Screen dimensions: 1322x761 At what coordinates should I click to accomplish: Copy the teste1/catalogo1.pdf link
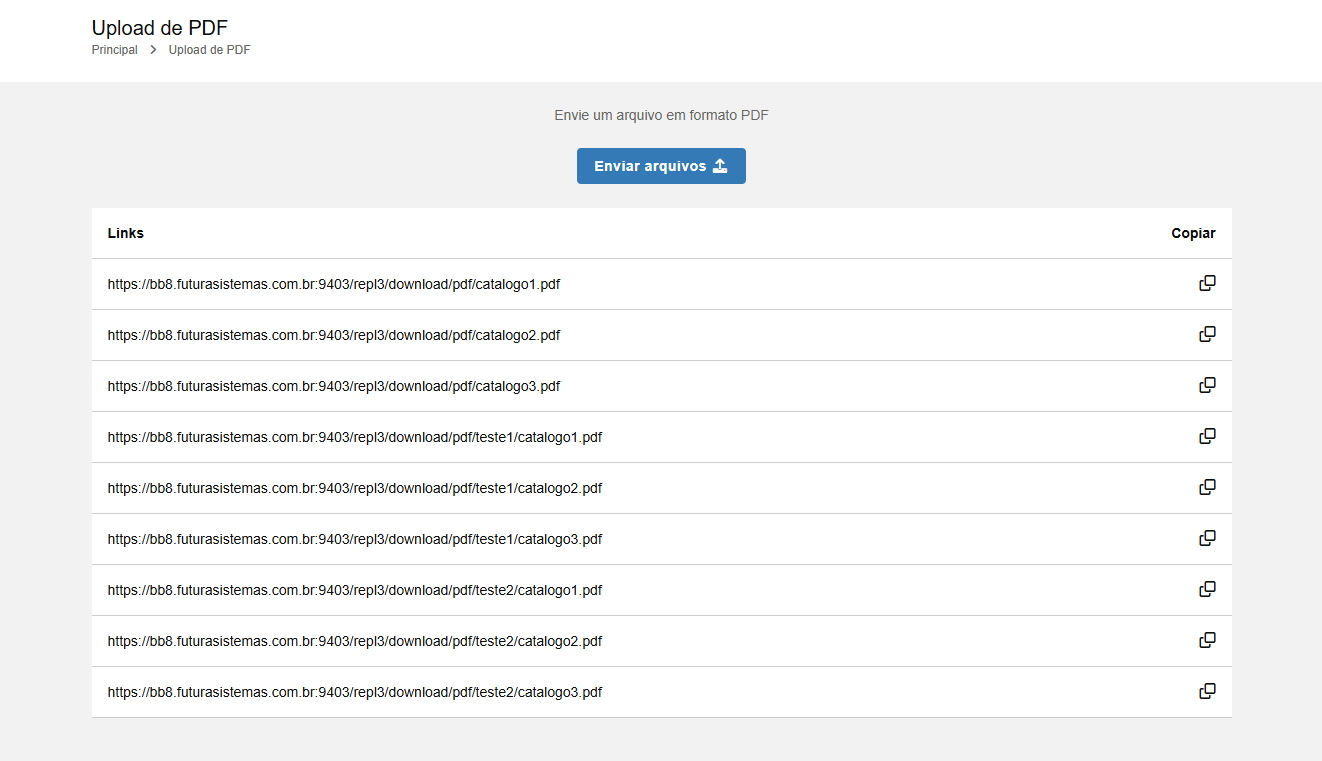click(1207, 436)
